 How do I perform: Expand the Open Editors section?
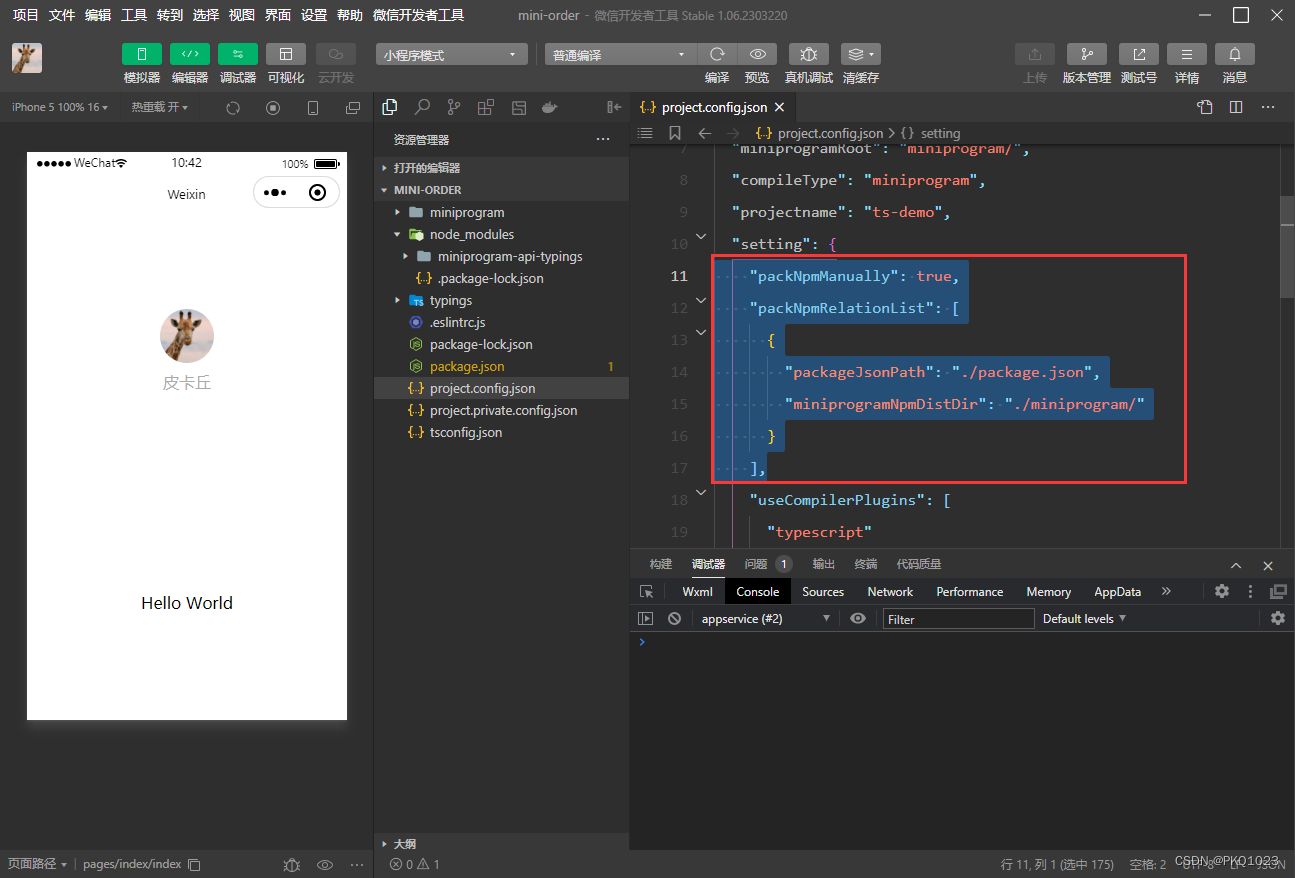[501, 168]
